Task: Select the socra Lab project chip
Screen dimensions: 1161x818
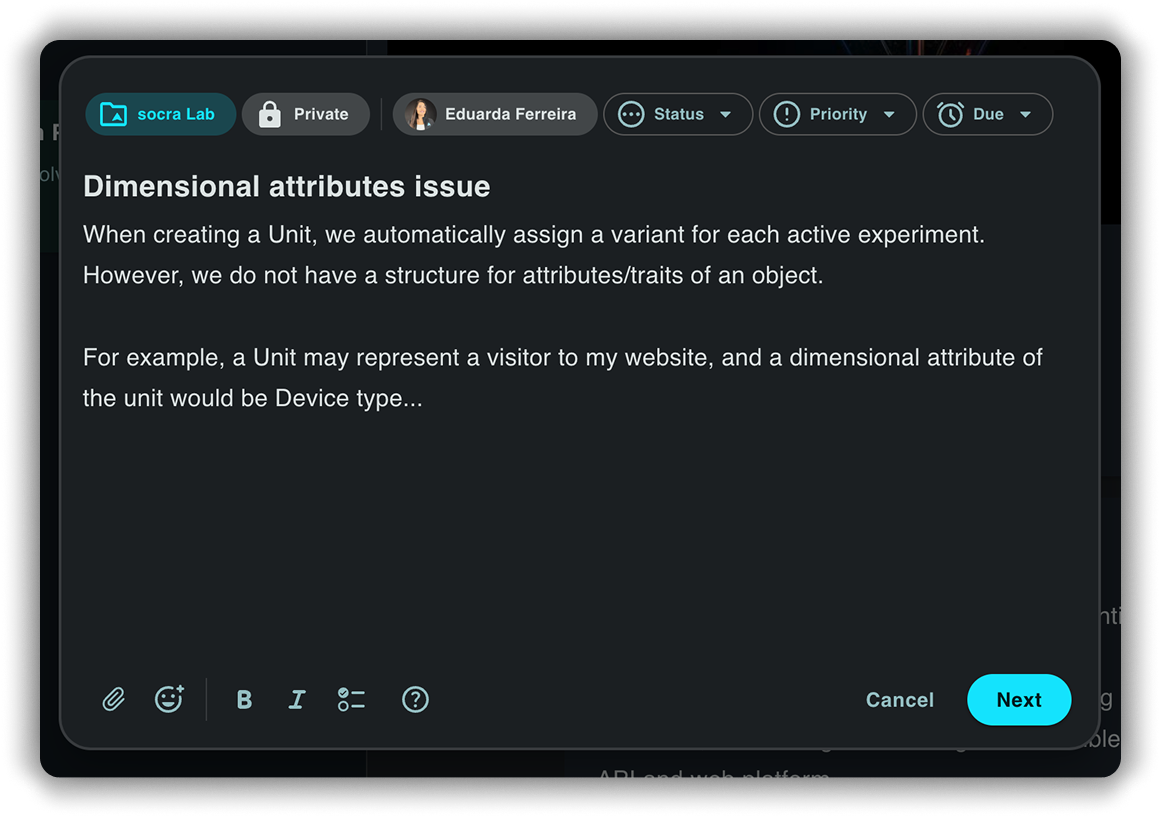Action: tap(161, 114)
